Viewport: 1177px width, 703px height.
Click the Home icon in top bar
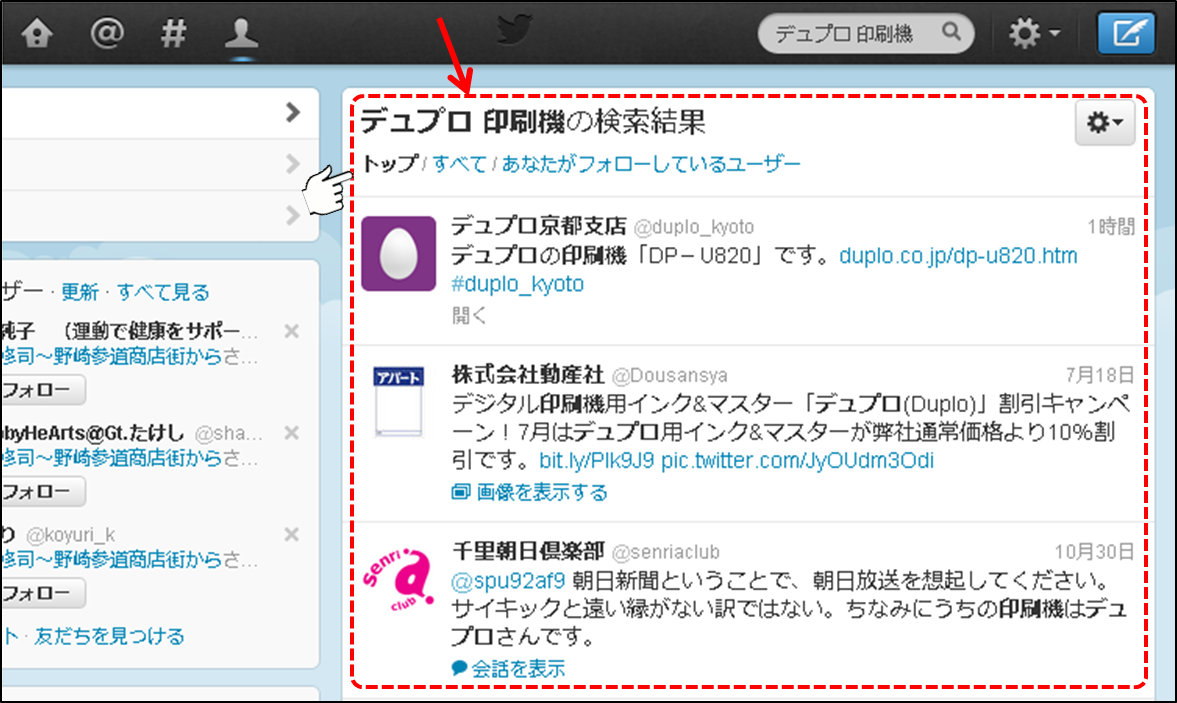[x=37, y=34]
